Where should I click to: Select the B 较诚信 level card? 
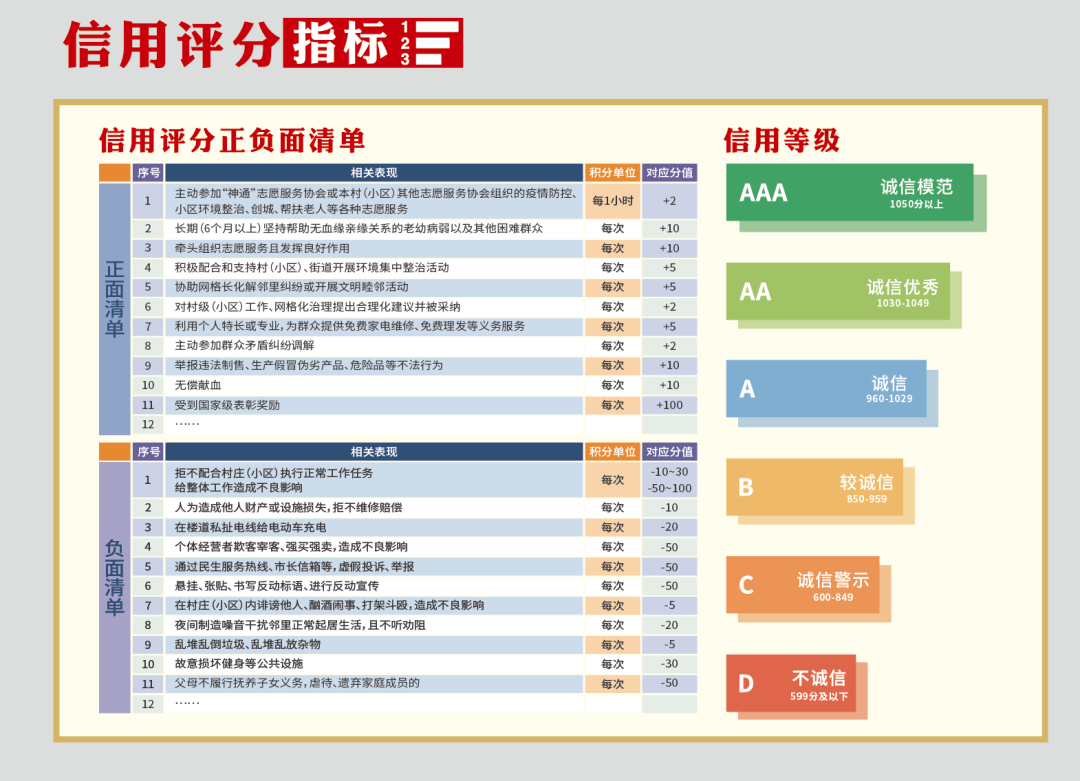814,487
